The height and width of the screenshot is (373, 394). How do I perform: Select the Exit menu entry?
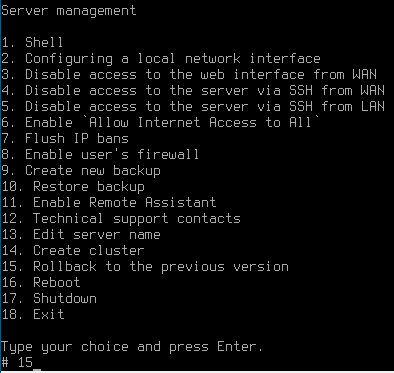pyautogui.click(x=33, y=314)
